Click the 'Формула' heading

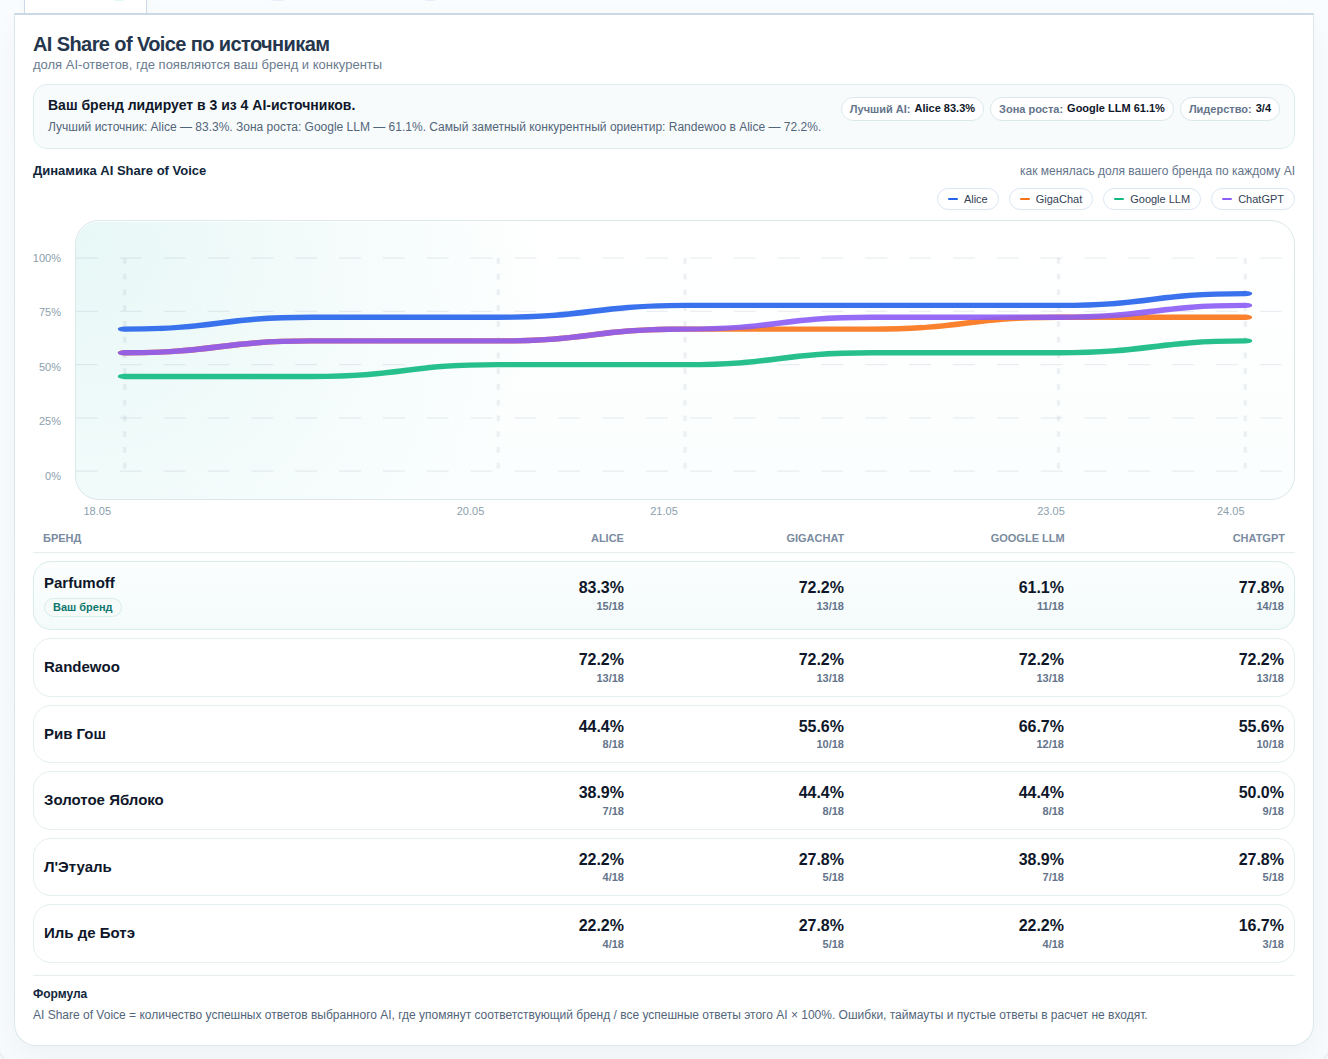click(60, 994)
